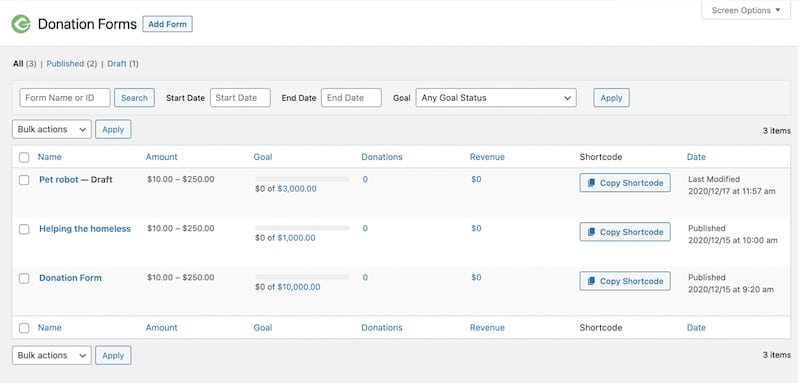Click Pet robot goal progress bar
The width and height of the screenshot is (800, 383).
303,179
